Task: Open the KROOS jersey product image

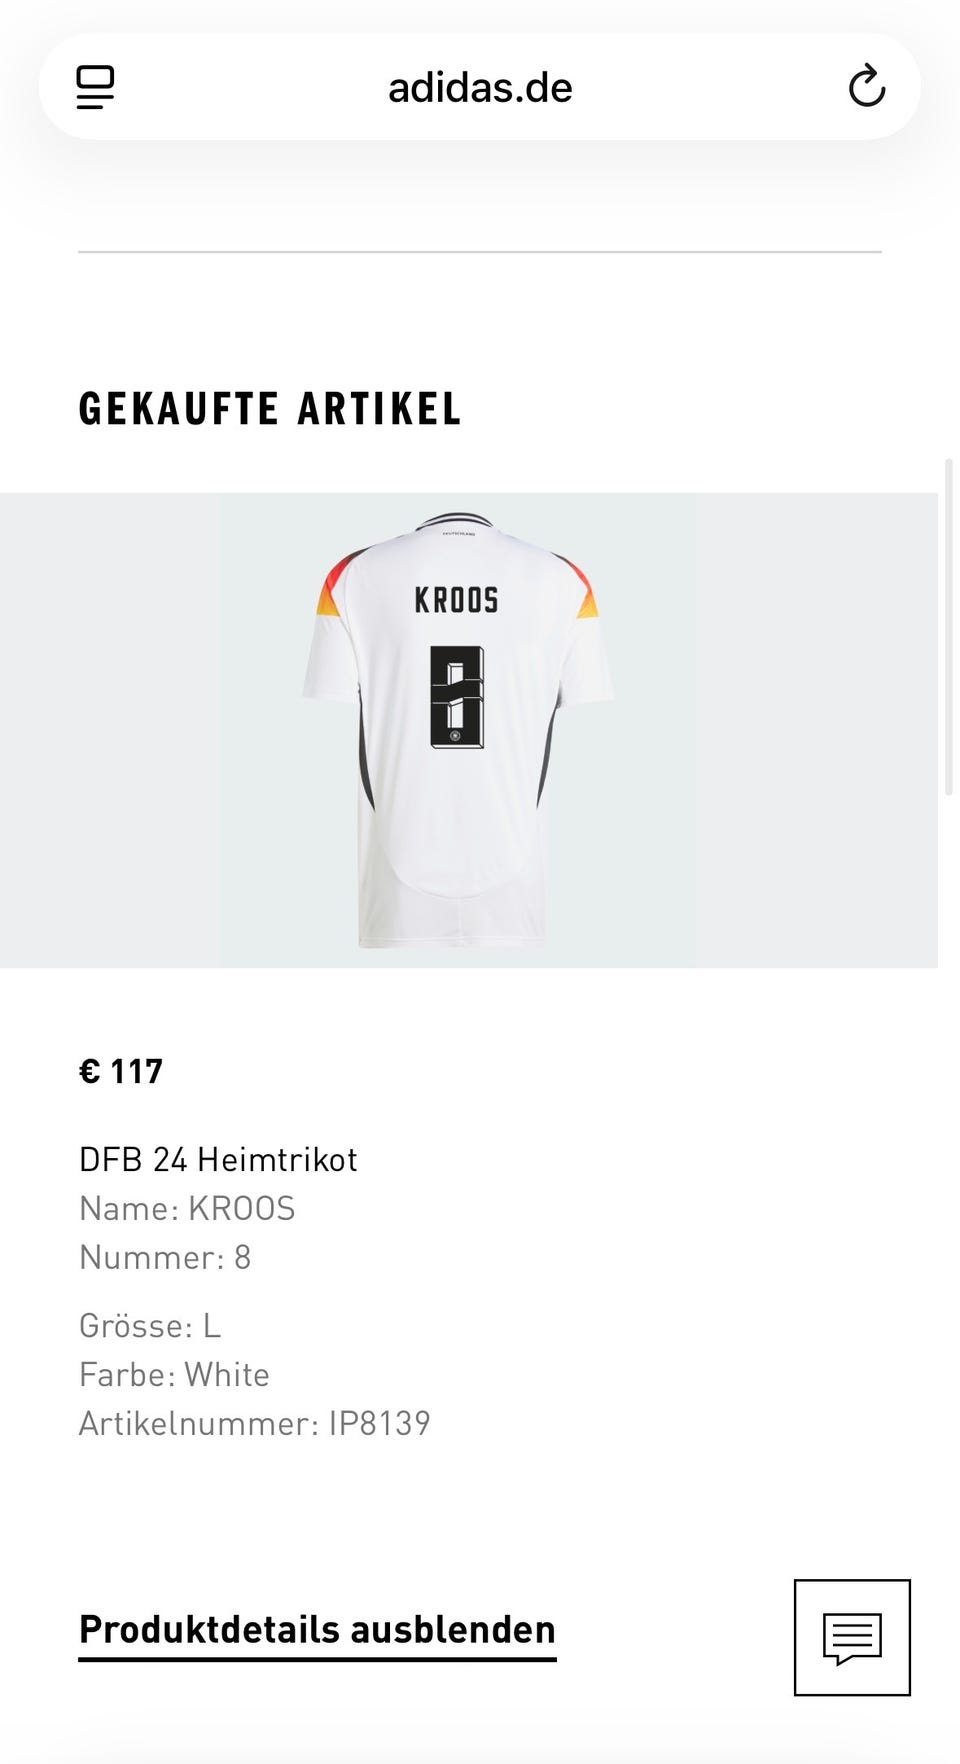Action: [458, 730]
